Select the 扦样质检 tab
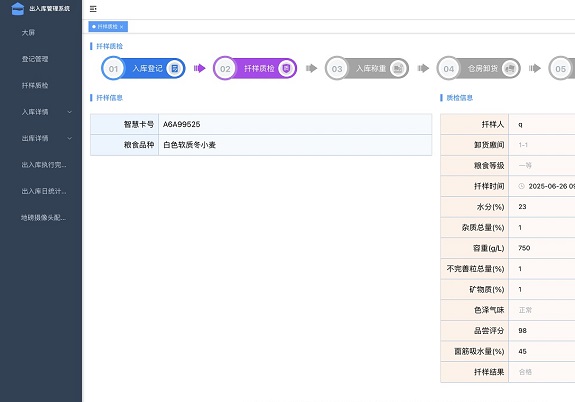Screen dimensions: 575x402 tap(108, 26)
